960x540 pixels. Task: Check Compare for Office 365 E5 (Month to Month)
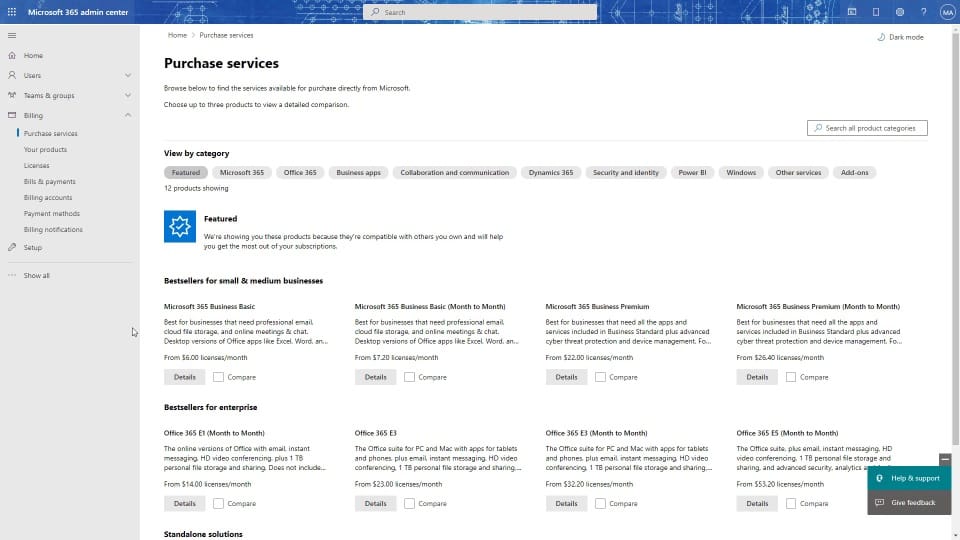(791, 503)
